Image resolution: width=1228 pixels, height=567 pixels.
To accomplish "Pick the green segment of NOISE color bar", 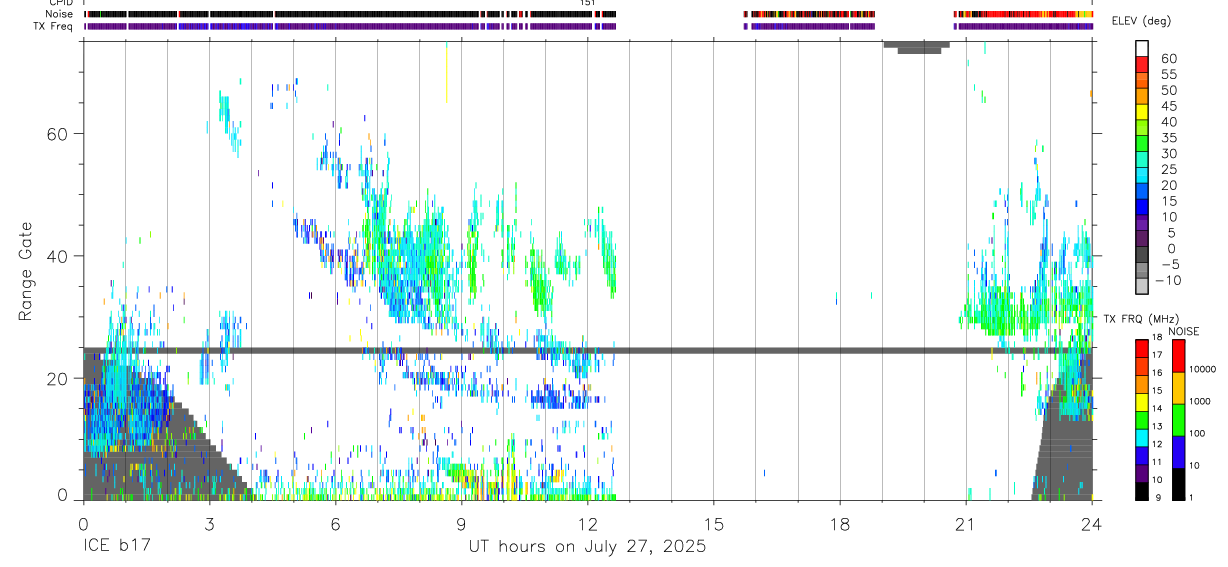I will tap(1178, 419).
